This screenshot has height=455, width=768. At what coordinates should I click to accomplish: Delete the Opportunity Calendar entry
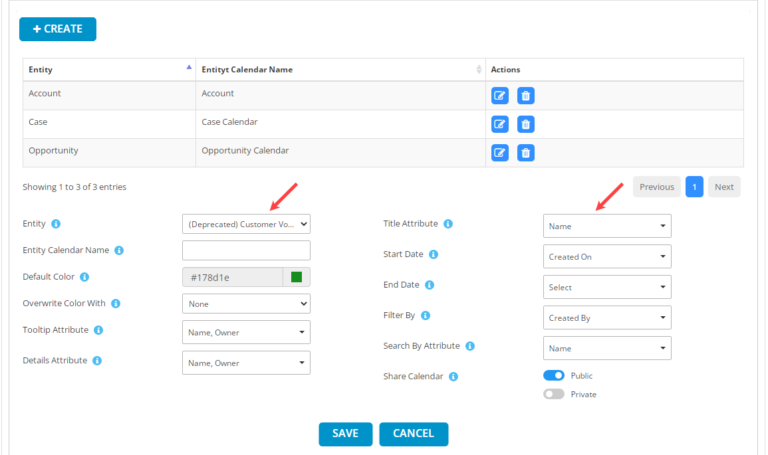point(526,153)
